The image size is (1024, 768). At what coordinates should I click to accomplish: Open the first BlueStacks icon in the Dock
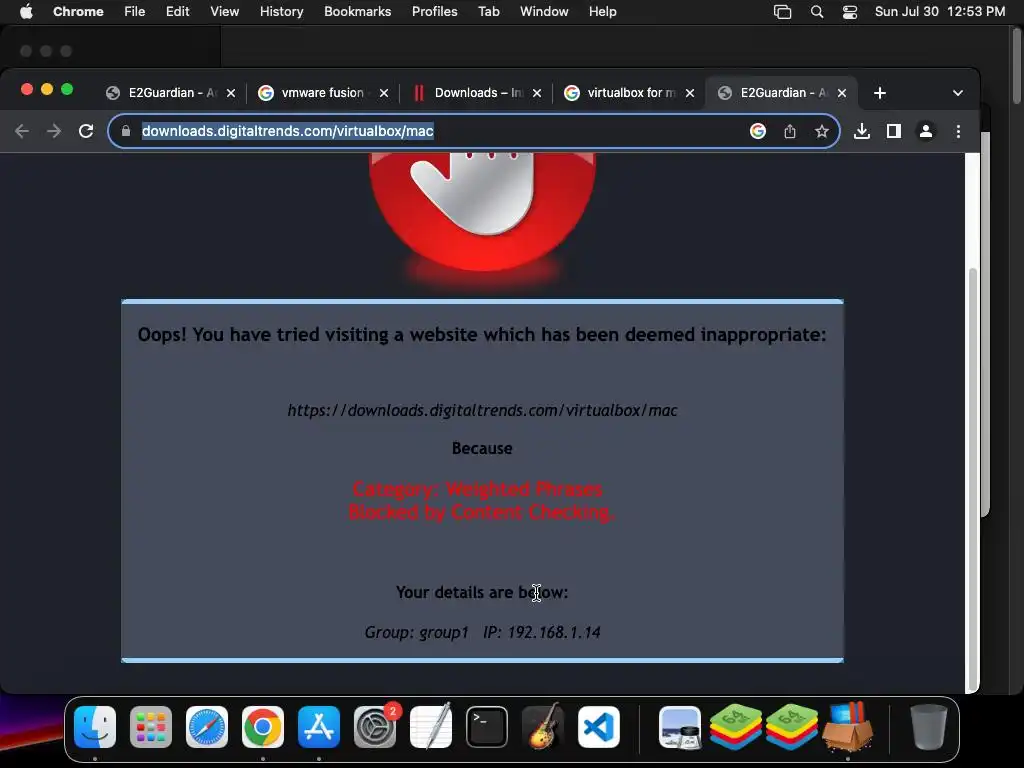coord(736,727)
